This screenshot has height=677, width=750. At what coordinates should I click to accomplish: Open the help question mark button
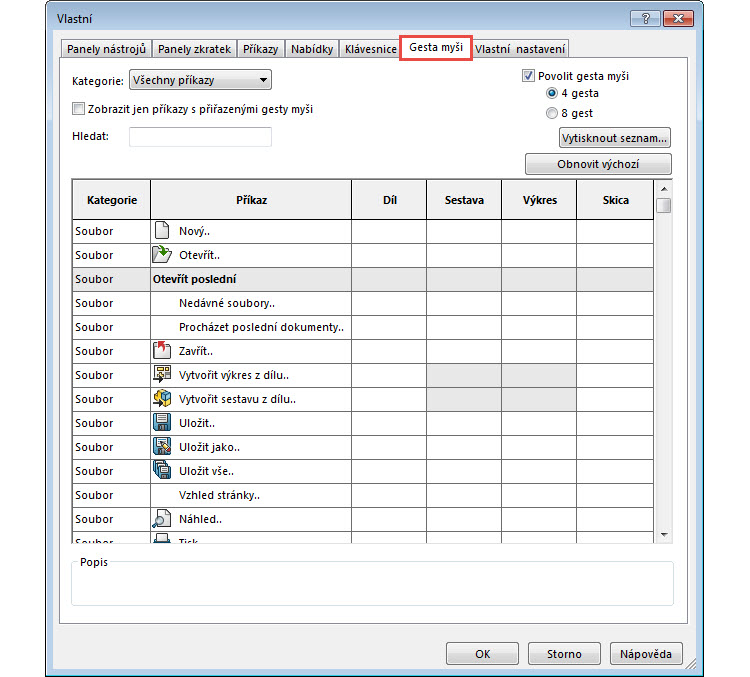(x=645, y=19)
